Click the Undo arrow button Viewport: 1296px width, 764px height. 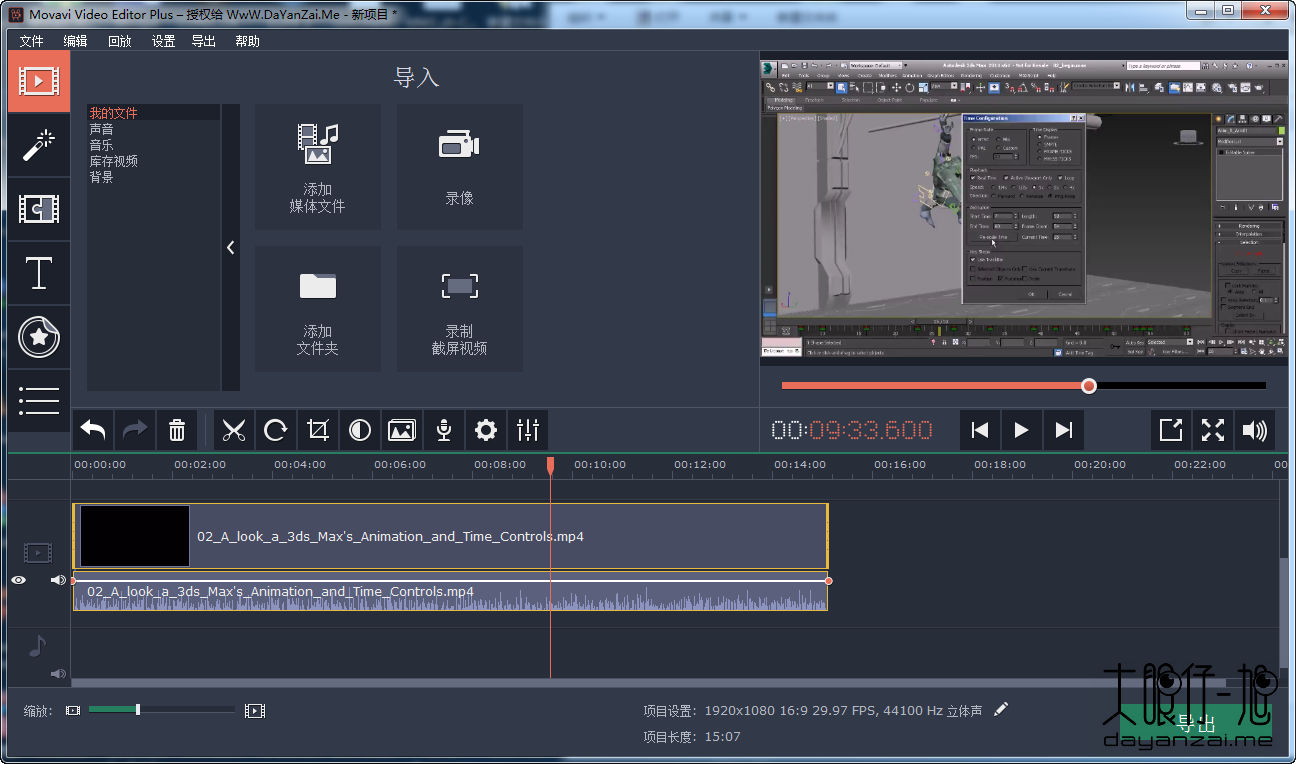click(x=93, y=430)
